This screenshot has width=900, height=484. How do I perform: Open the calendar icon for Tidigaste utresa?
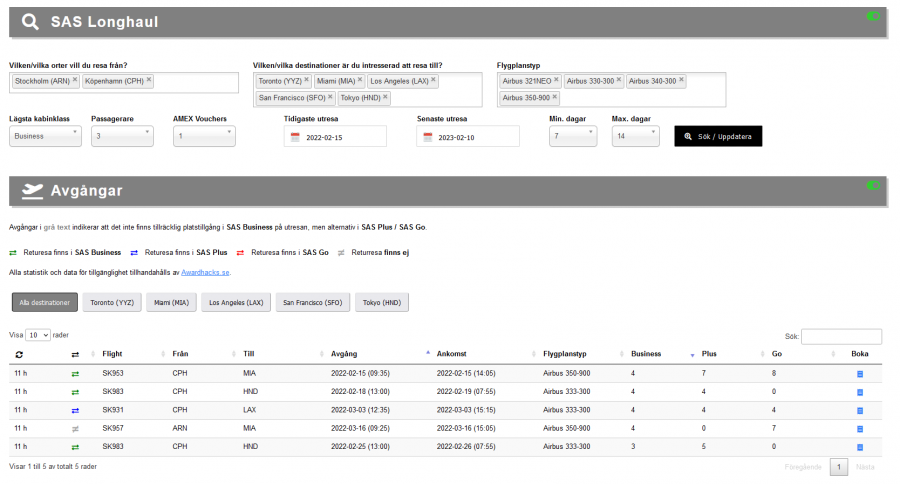(296, 137)
